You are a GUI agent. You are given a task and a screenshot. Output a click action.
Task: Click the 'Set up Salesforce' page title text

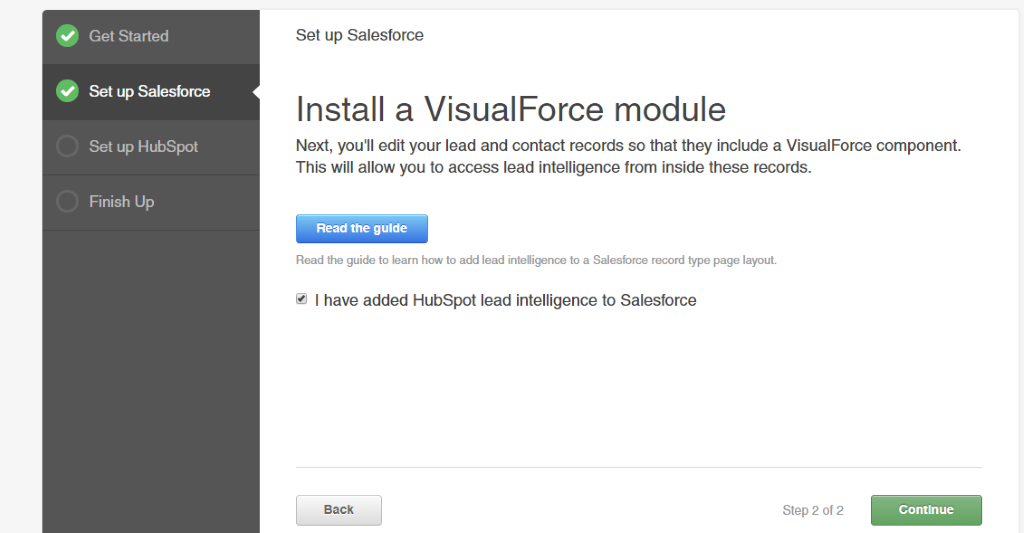coord(359,35)
